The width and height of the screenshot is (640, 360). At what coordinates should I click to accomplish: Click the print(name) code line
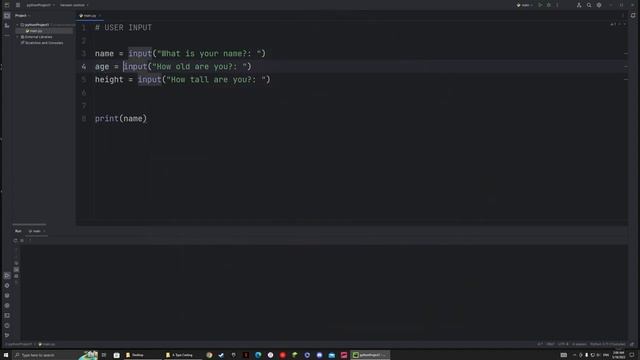121,119
